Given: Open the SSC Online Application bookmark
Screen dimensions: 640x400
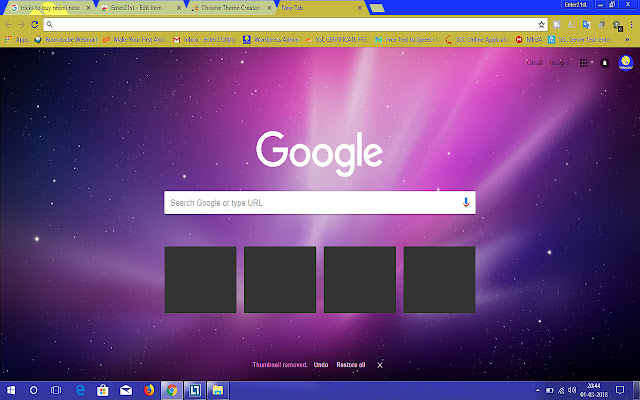Looking at the screenshot, I should coord(477,40).
